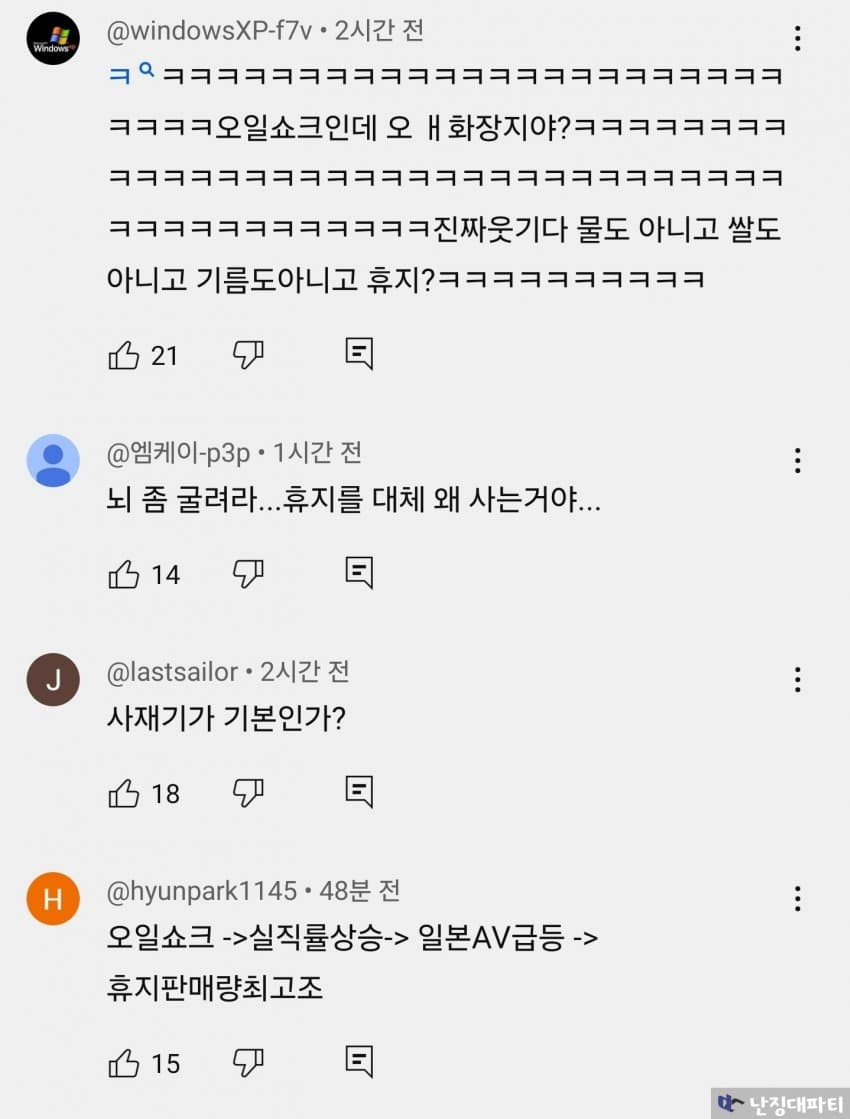The height and width of the screenshot is (1119, 850).
Task: Dislike the @hyunpark1145 comment
Action: click(x=247, y=1063)
